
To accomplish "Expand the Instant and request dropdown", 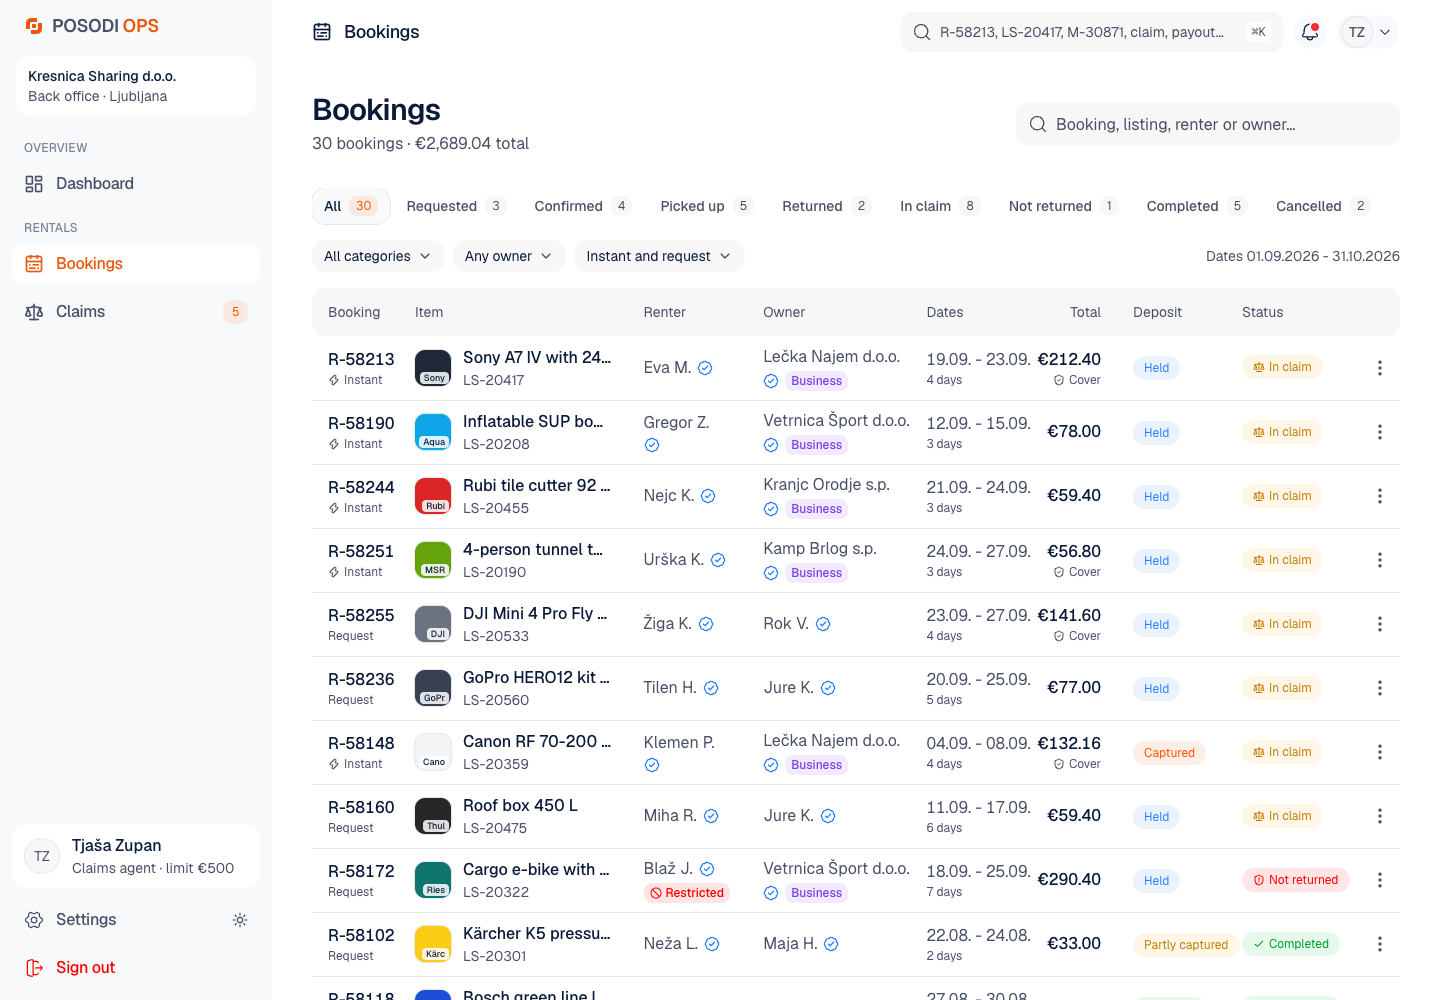I will tap(659, 256).
